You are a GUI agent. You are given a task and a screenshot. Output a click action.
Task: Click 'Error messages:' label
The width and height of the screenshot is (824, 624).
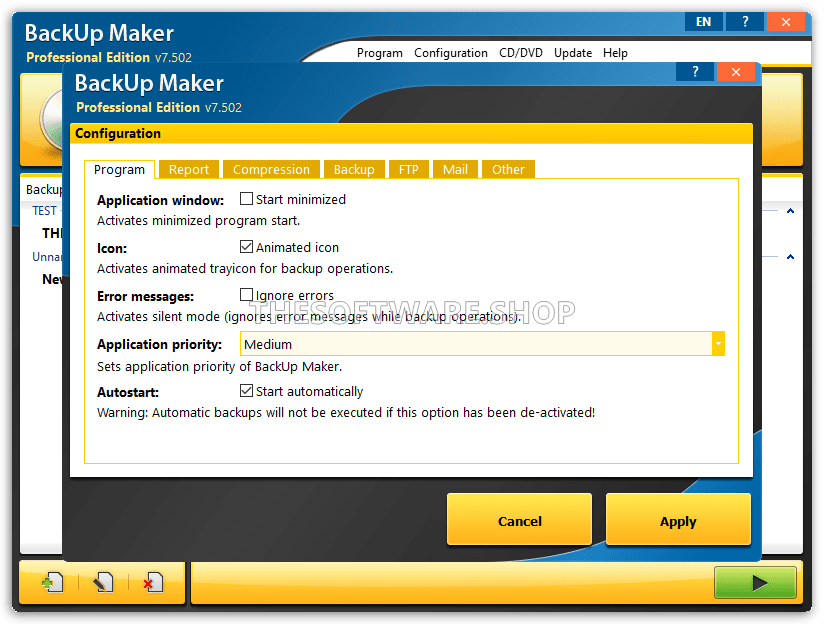coord(146,296)
